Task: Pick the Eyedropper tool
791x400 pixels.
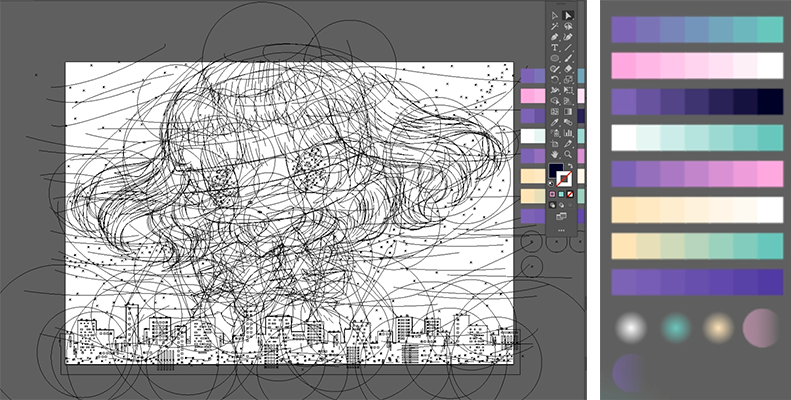Action: point(555,122)
